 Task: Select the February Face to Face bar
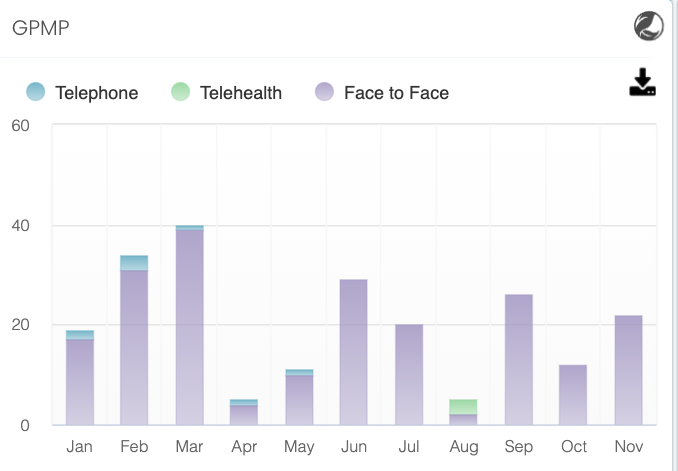point(134,350)
